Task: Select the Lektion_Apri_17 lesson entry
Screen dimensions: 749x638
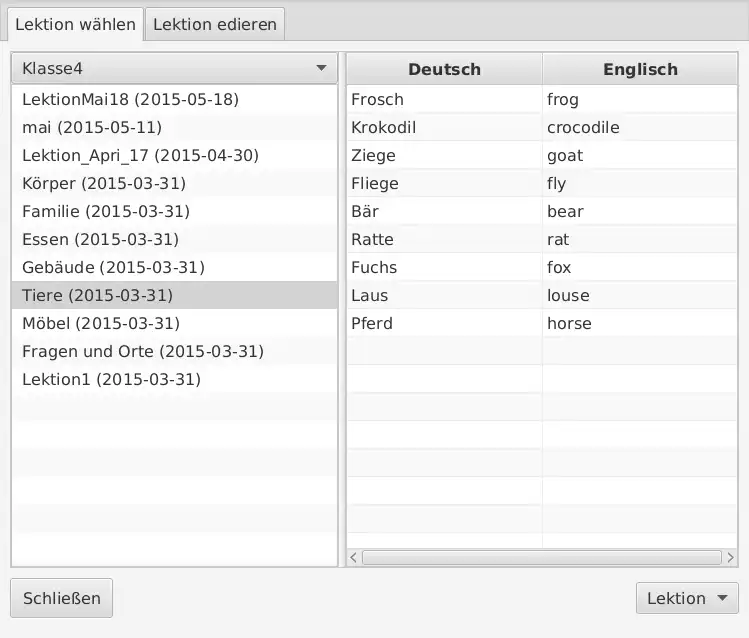Action: point(140,156)
